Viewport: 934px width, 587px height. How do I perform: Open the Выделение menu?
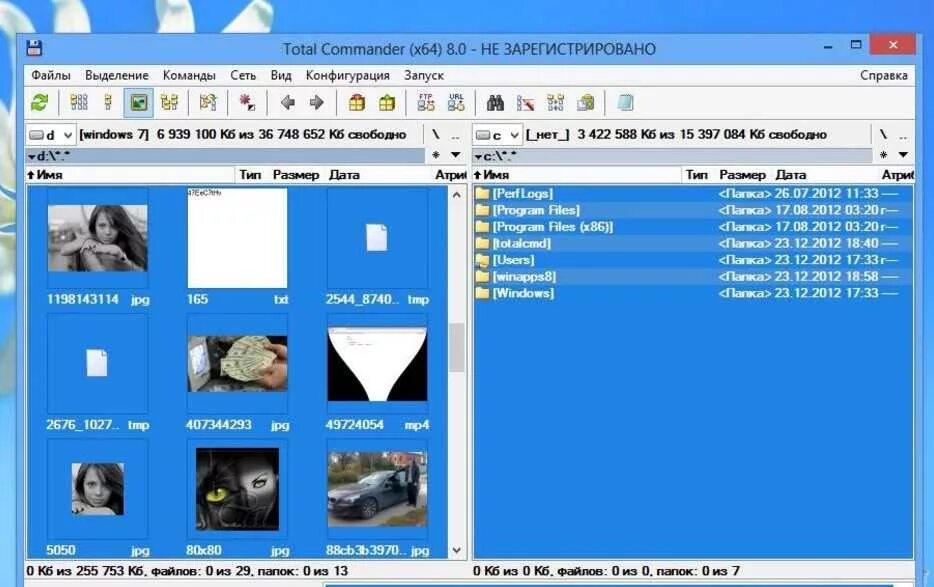(x=117, y=75)
